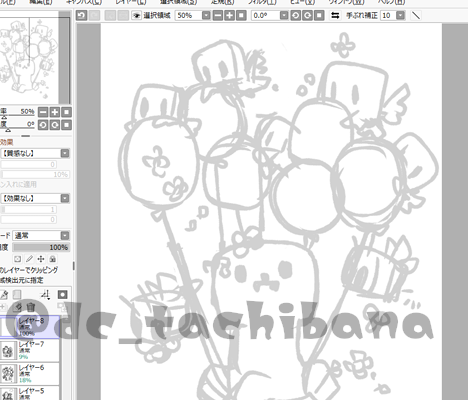
Task: Select layer レイヤー7
Action: point(30,351)
